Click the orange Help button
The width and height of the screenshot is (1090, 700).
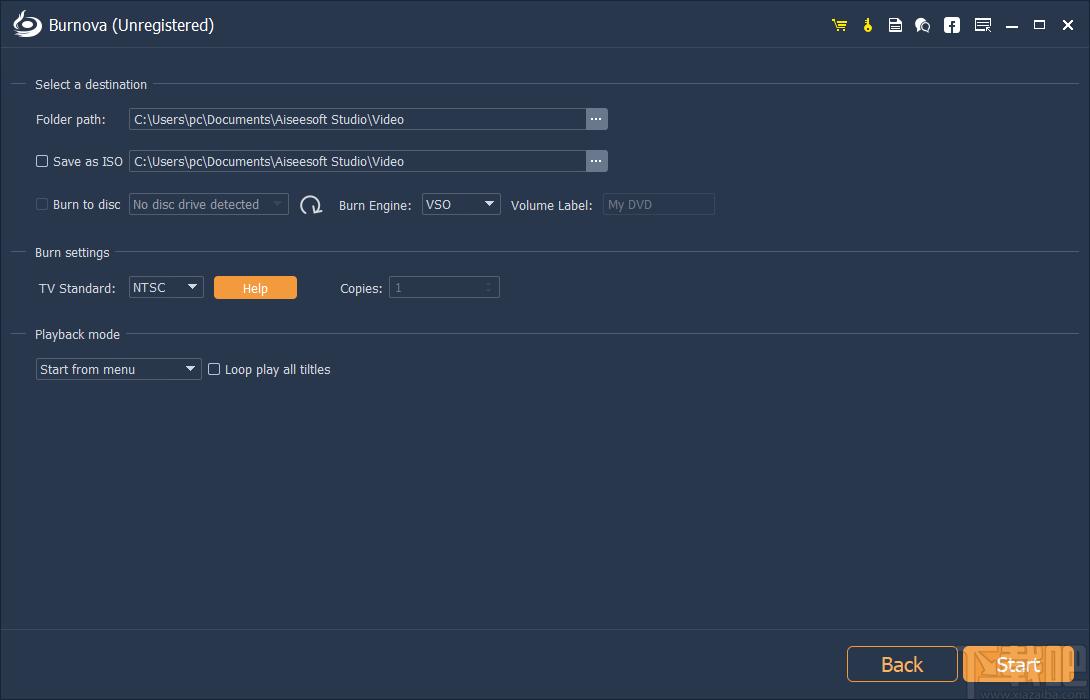pos(255,288)
